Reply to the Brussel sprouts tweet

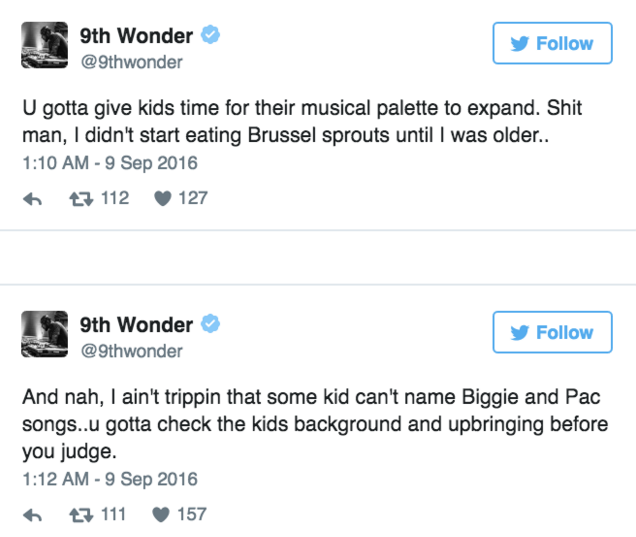coord(32,199)
